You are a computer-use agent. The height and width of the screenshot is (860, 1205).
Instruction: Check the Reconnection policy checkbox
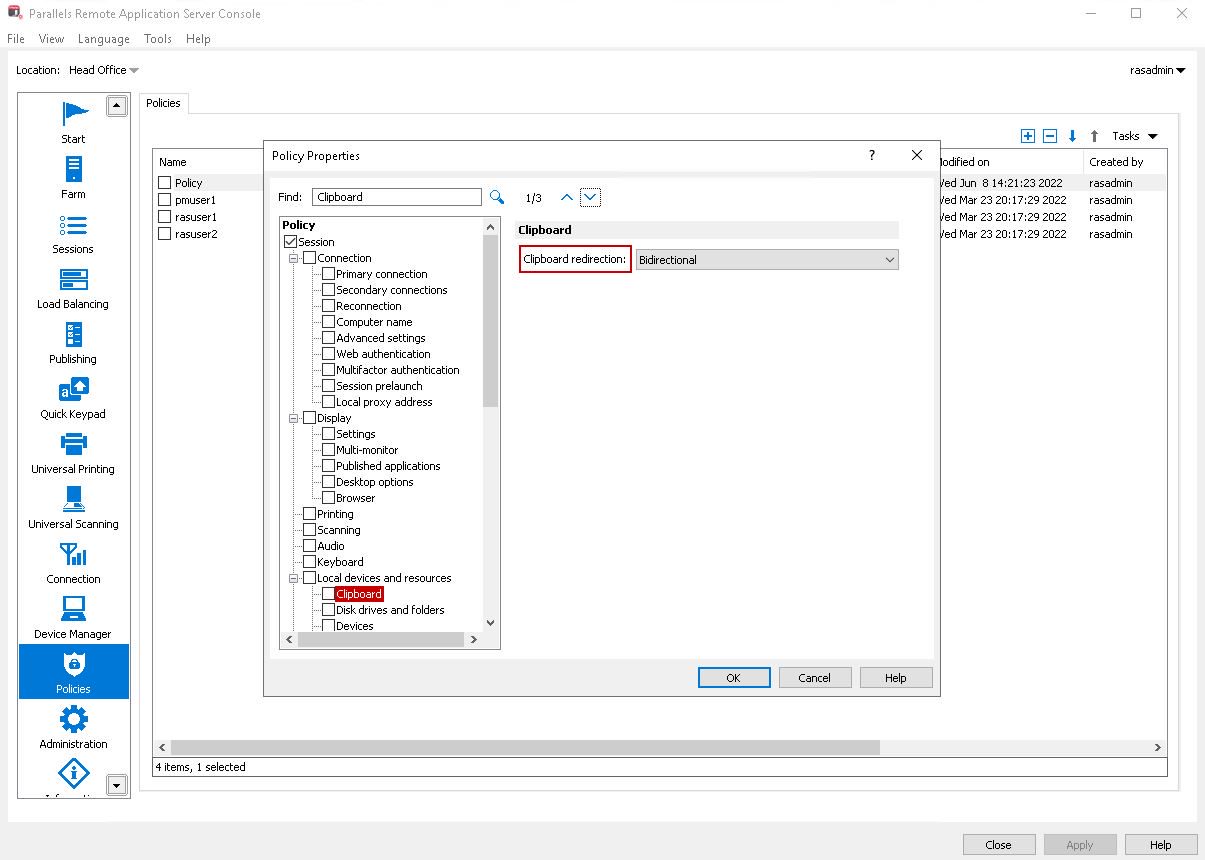click(x=328, y=306)
